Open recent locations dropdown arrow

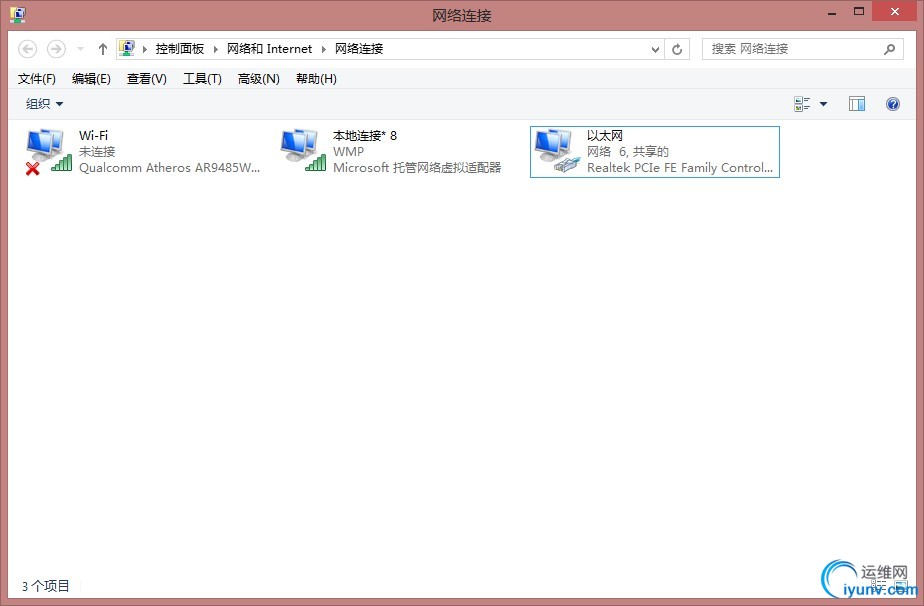(x=81, y=49)
